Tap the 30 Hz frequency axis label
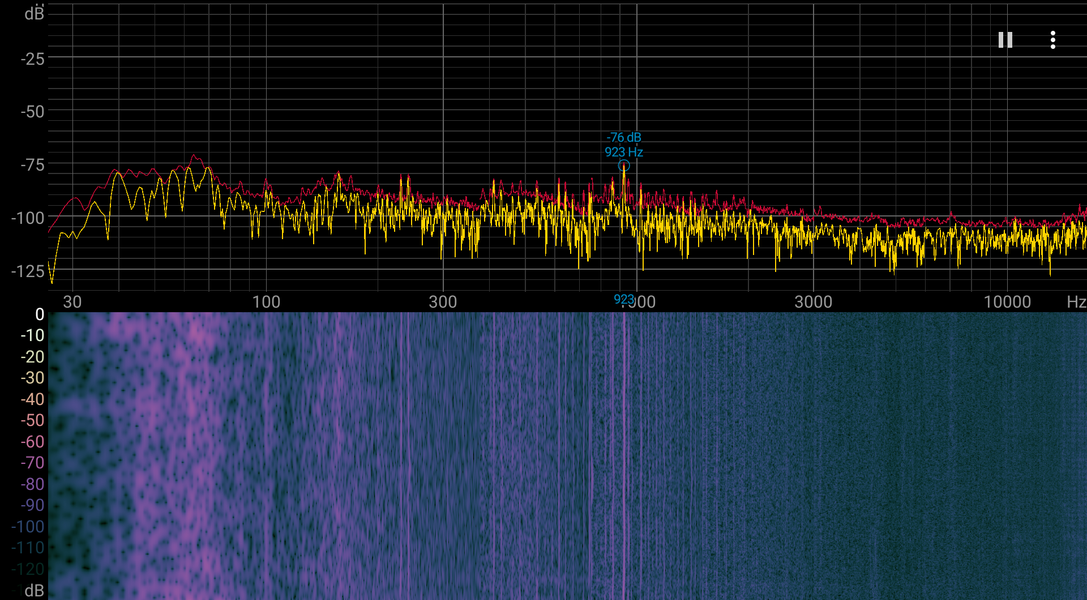The height and width of the screenshot is (600, 1087). tap(72, 302)
